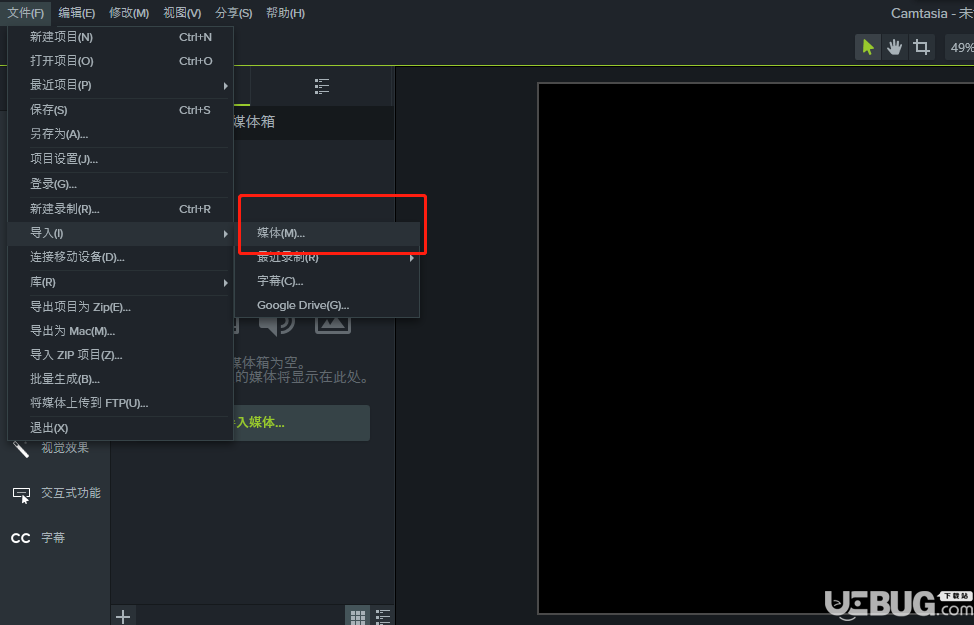
Task: Open the 文件(F) menu
Action: point(25,13)
